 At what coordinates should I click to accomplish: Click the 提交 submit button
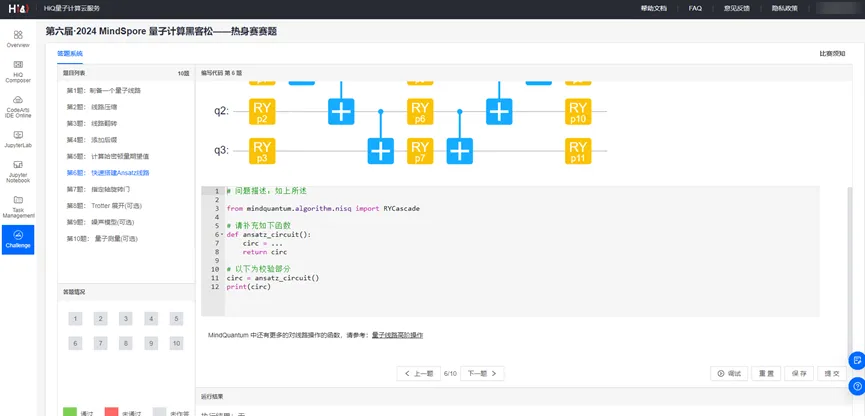point(829,373)
